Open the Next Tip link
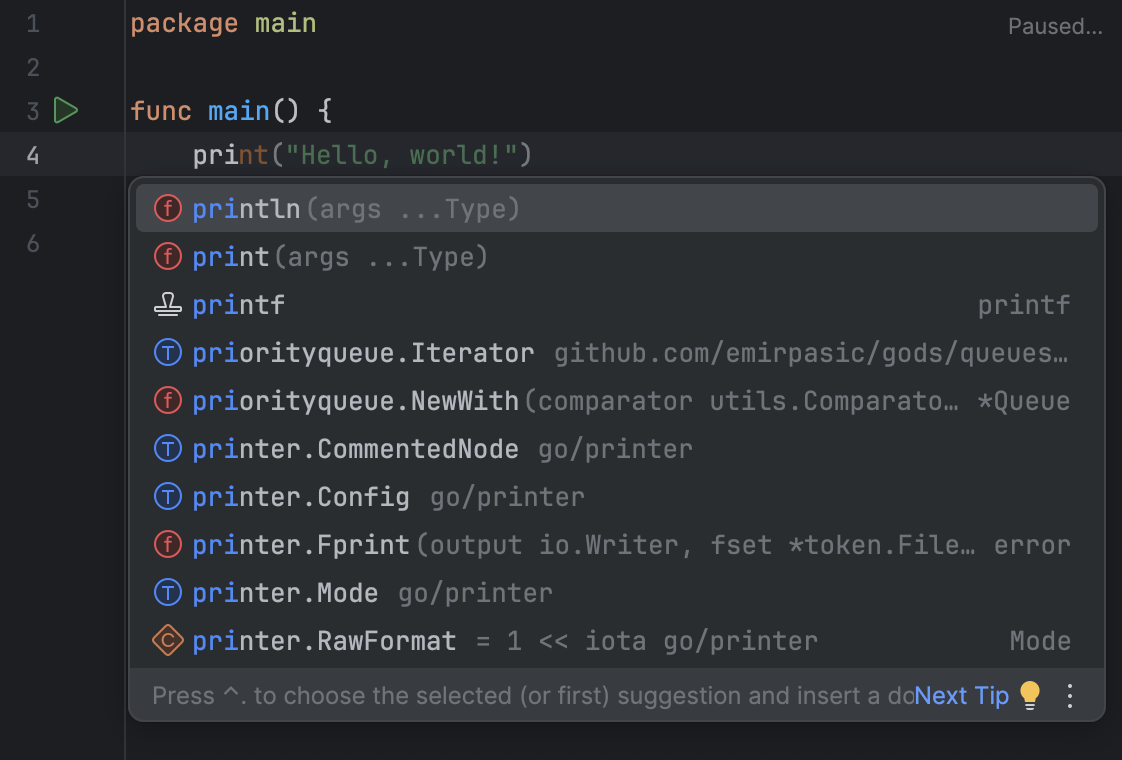1122x760 pixels. (x=961, y=695)
